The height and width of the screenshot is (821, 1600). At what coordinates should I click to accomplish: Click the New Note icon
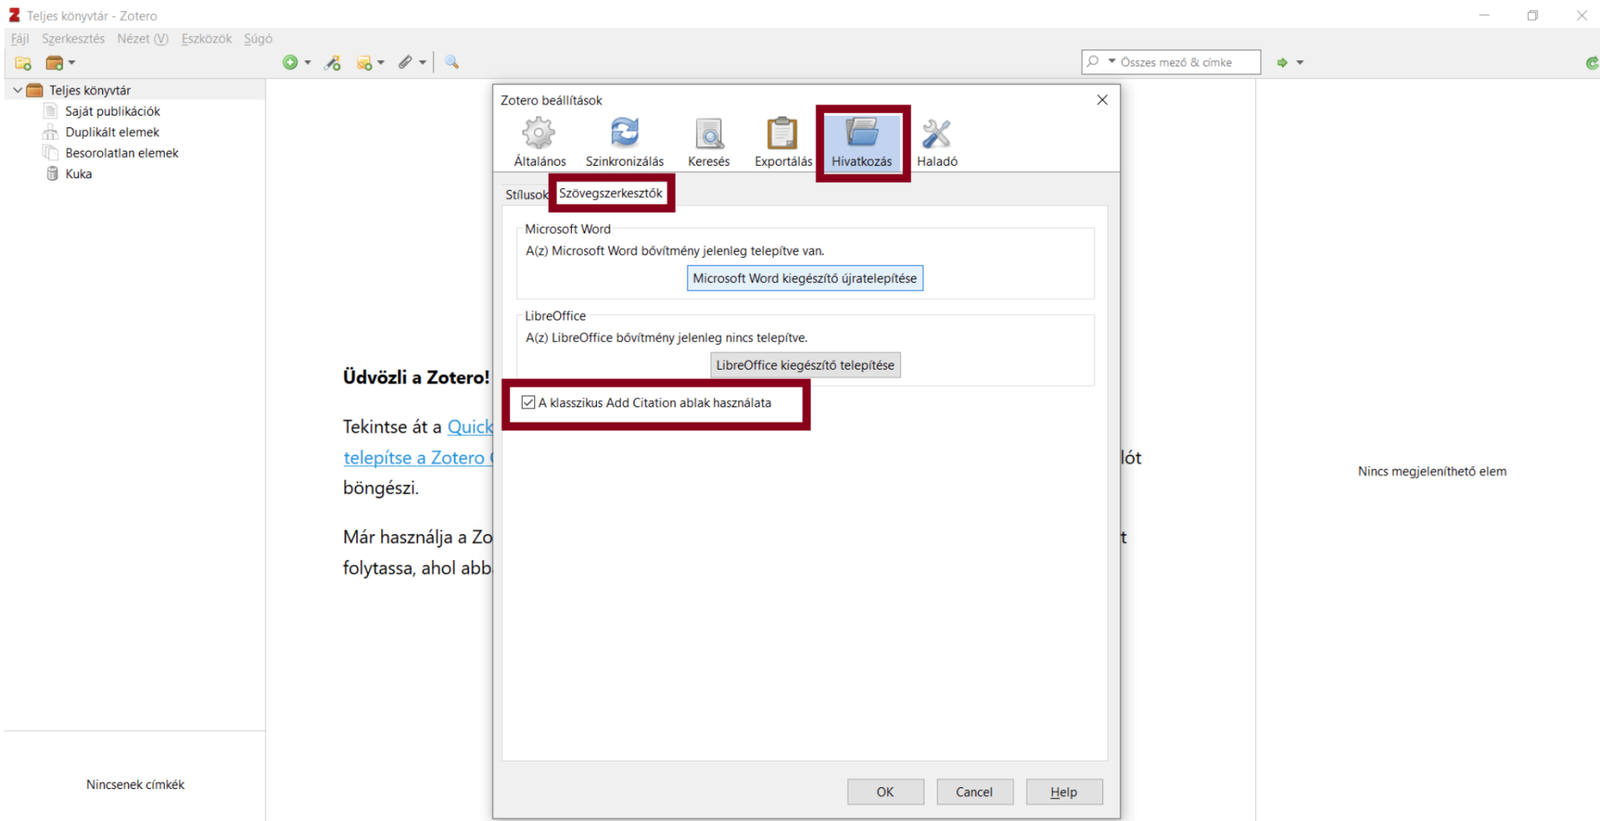click(x=364, y=63)
